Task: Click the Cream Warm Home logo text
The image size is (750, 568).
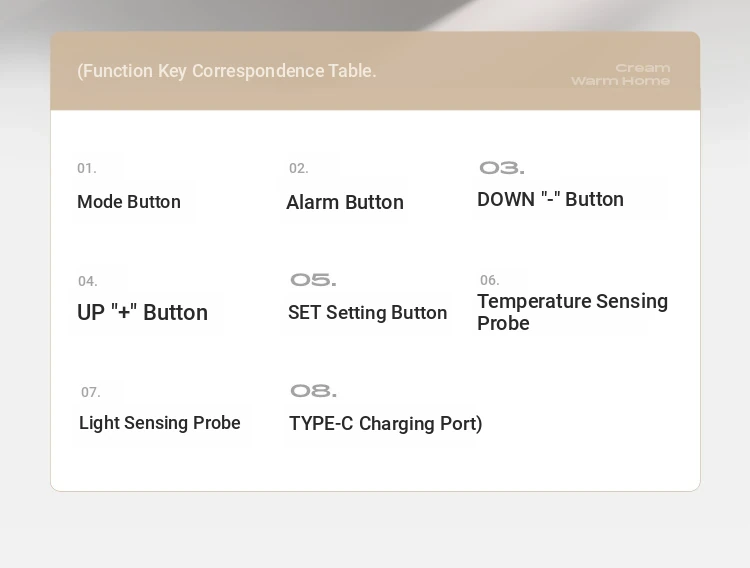Action: click(x=621, y=75)
